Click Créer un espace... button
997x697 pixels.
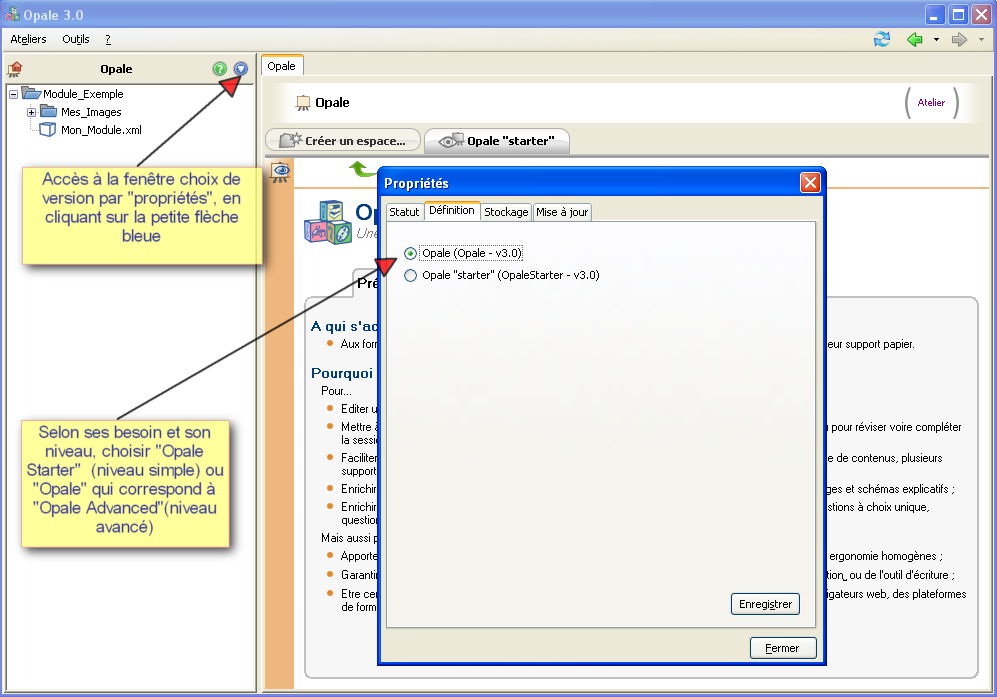343,141
